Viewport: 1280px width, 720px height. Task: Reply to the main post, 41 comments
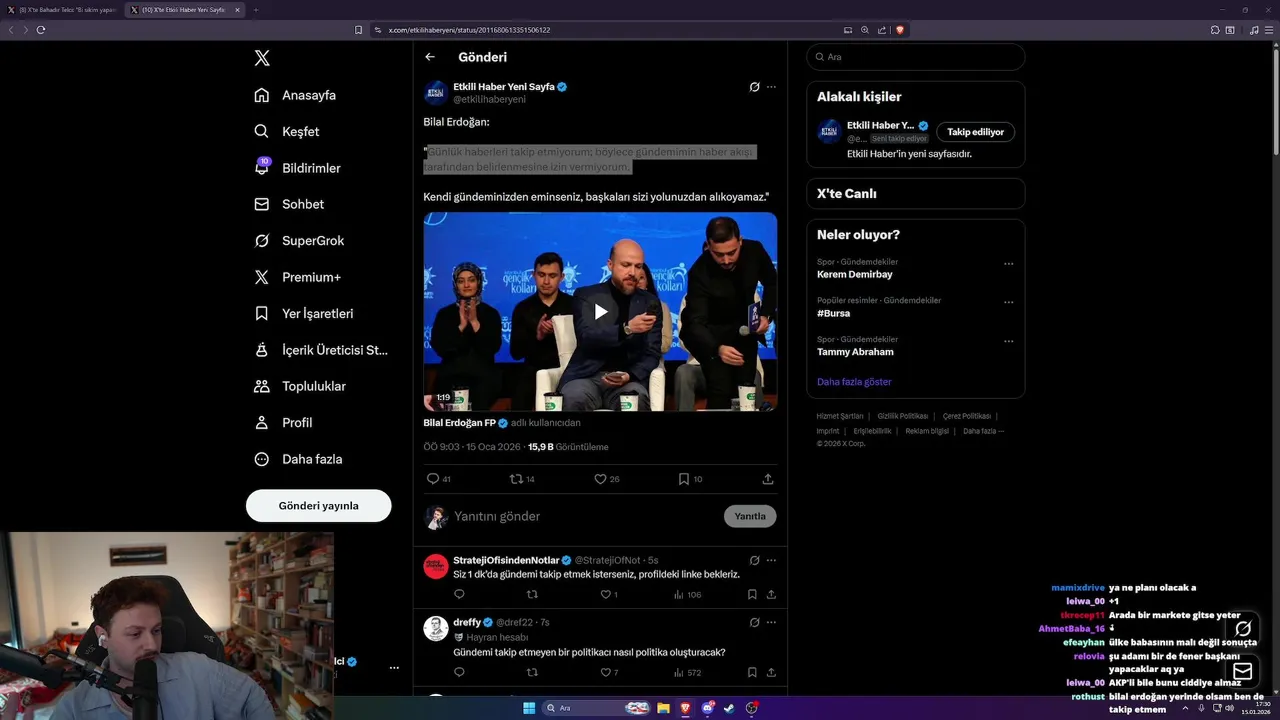[438, 479]
